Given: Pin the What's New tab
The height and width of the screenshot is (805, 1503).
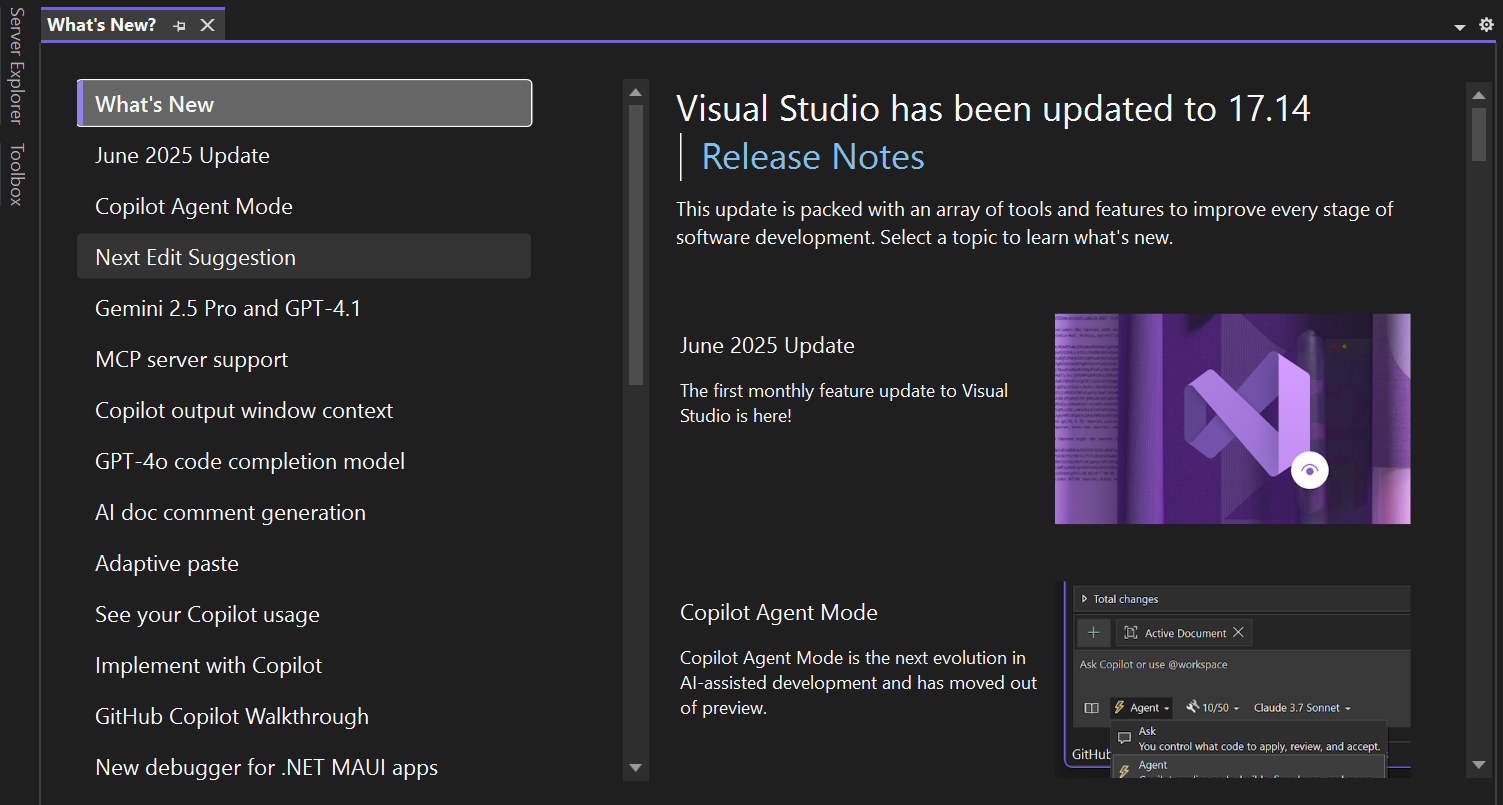Looking at the screenshot, I should [179, 25].
